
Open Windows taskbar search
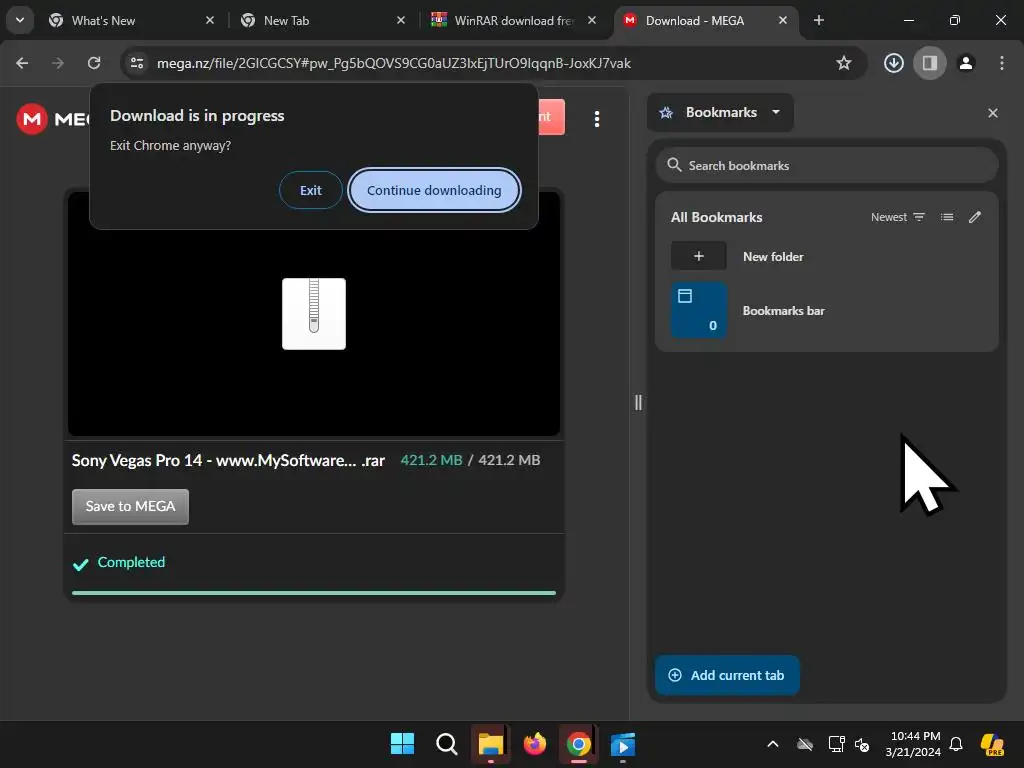point(447,743)
